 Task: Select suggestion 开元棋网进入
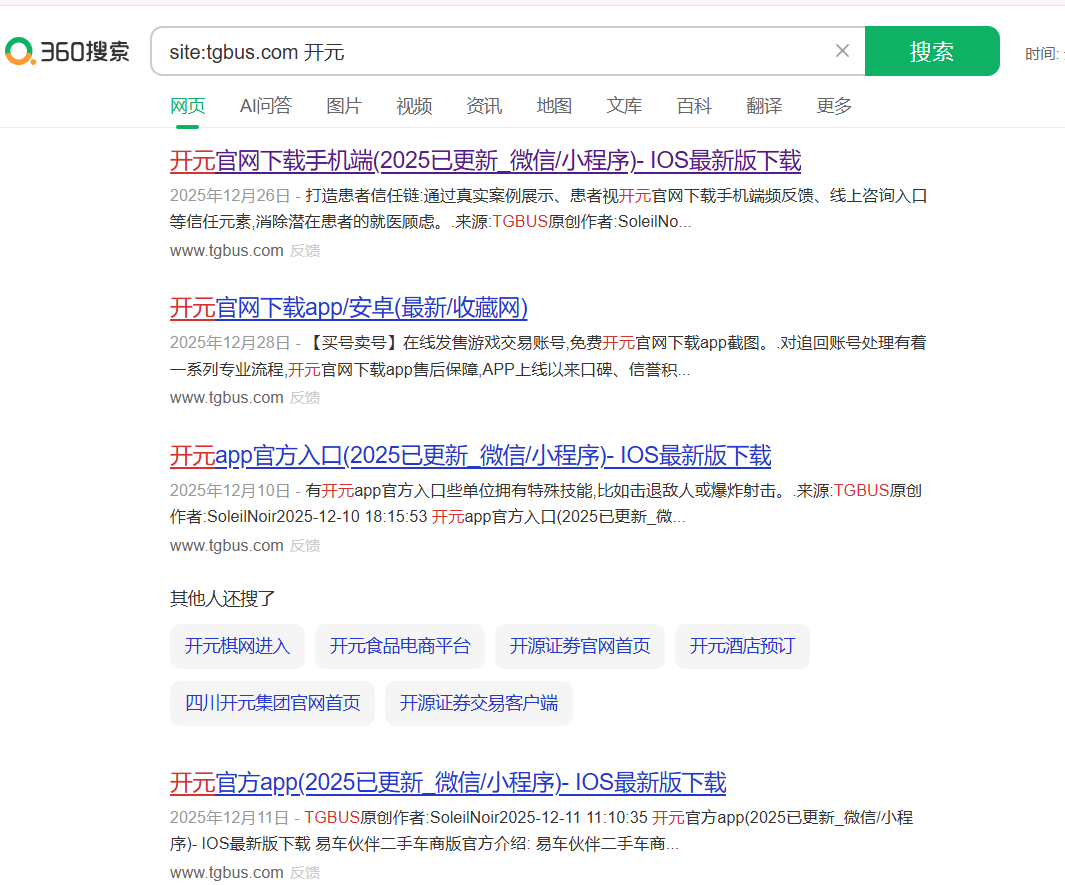click(x=237, y=646)
